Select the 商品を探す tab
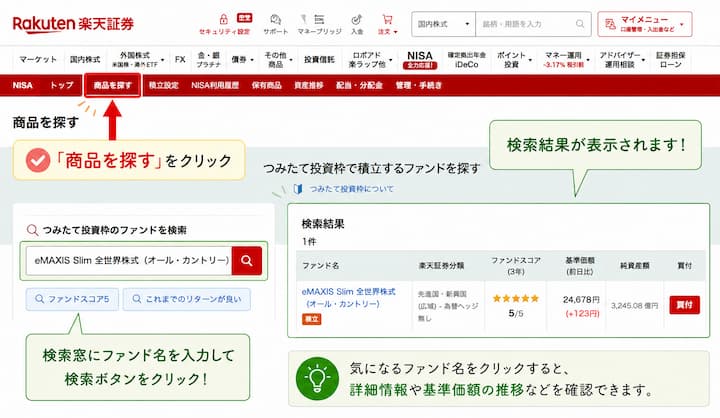 pyautogui.click(x=112, y=85)
